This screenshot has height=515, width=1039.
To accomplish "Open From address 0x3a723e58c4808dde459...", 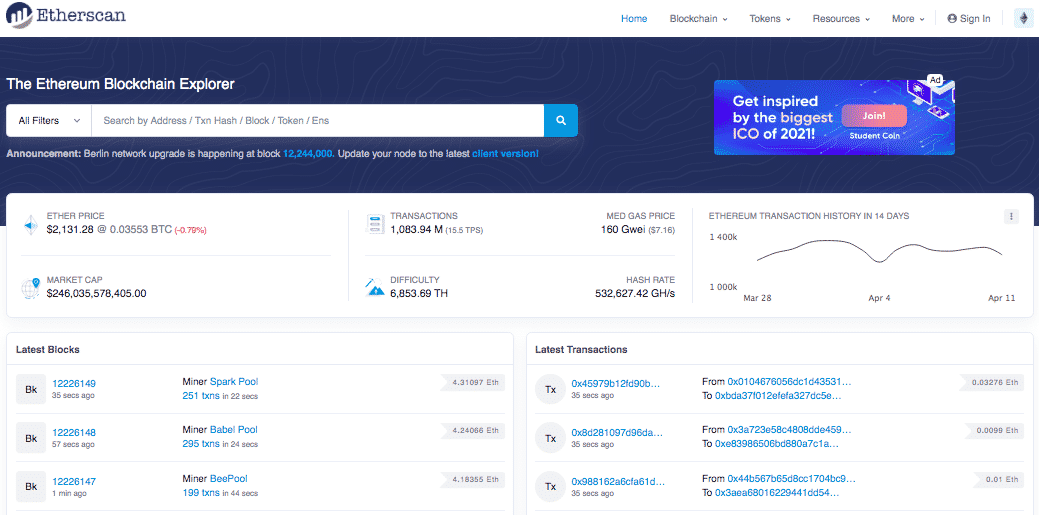I will click(789, 430).
